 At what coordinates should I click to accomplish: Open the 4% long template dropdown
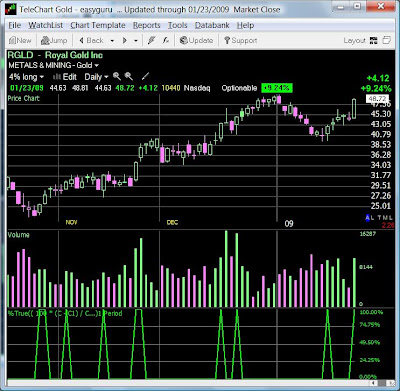26,77
